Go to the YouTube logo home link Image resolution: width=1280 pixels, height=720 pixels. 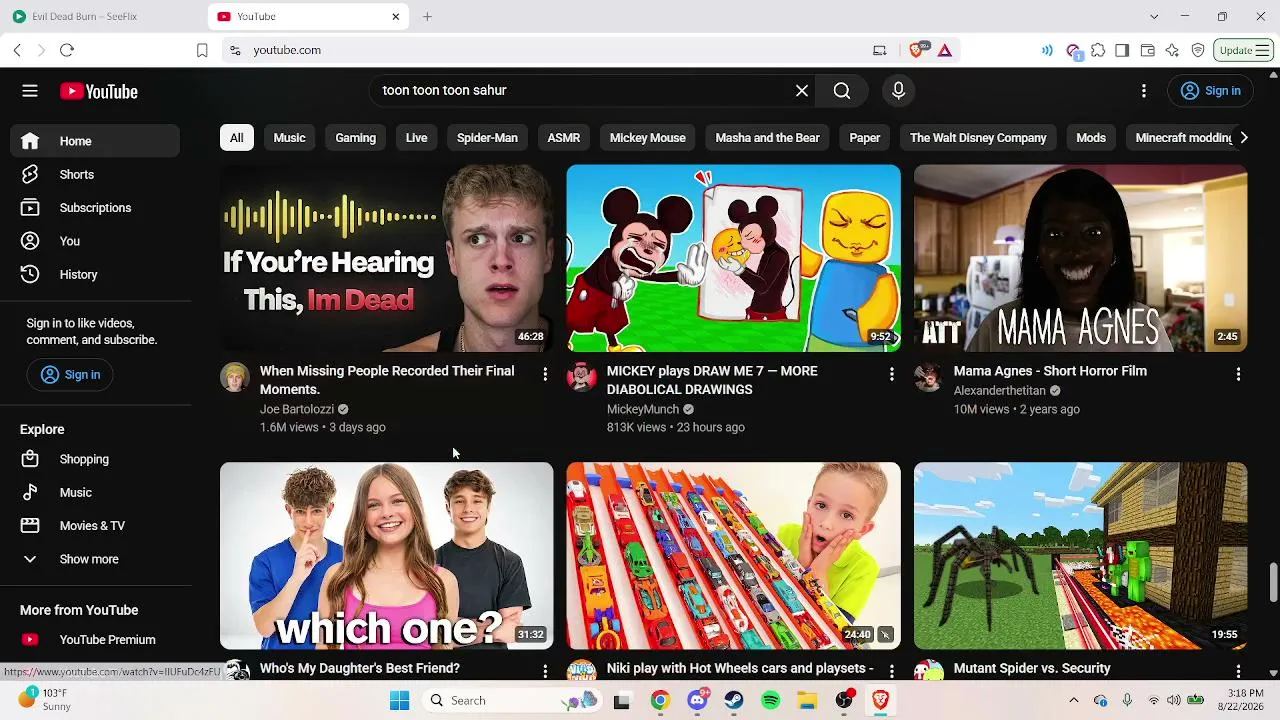98,91
